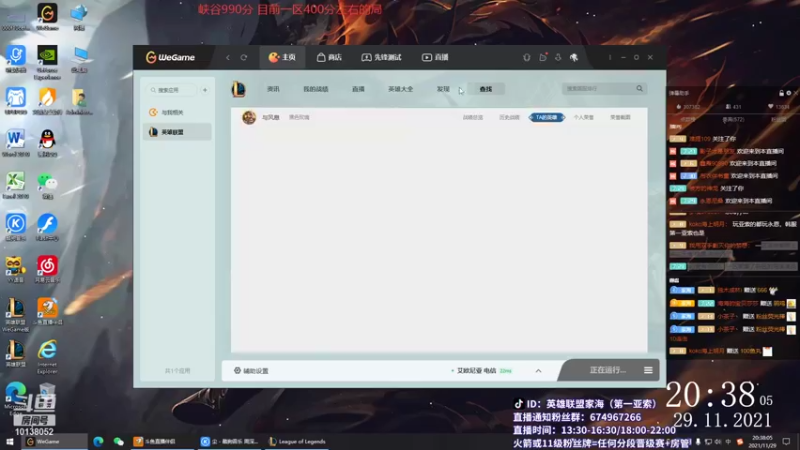800x450 pixels.
Task: Open the NetEase Cloud Music desktop icon
Action: point(47,269)
